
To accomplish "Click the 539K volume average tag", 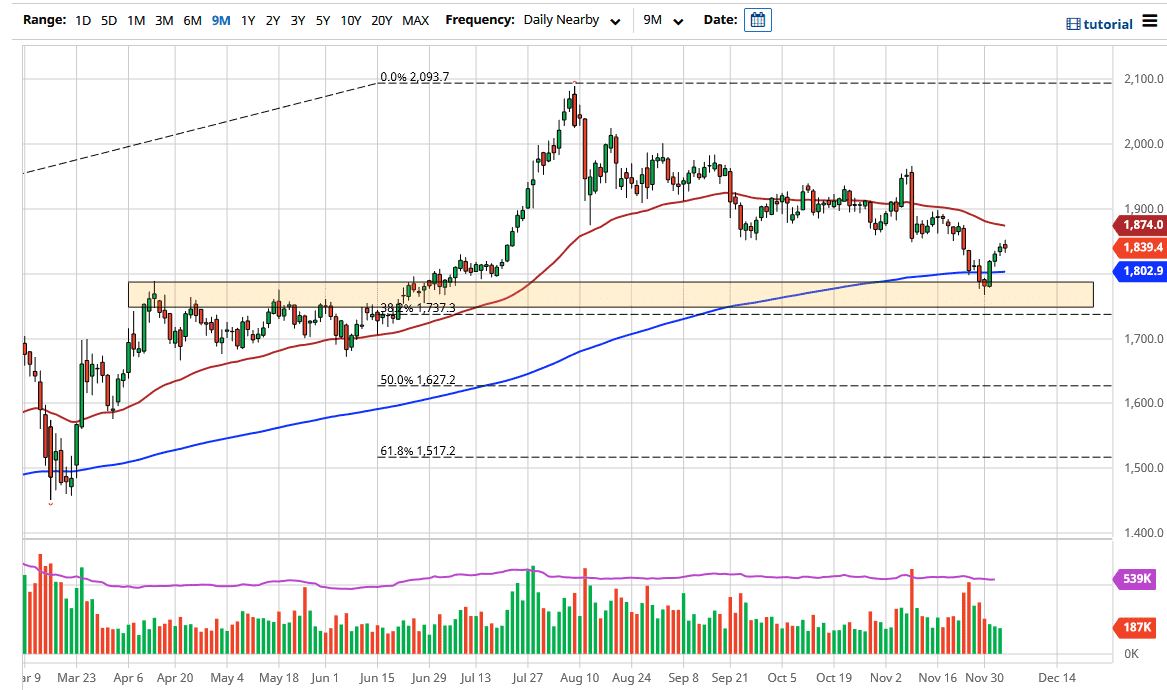I will pos(1135,578).
